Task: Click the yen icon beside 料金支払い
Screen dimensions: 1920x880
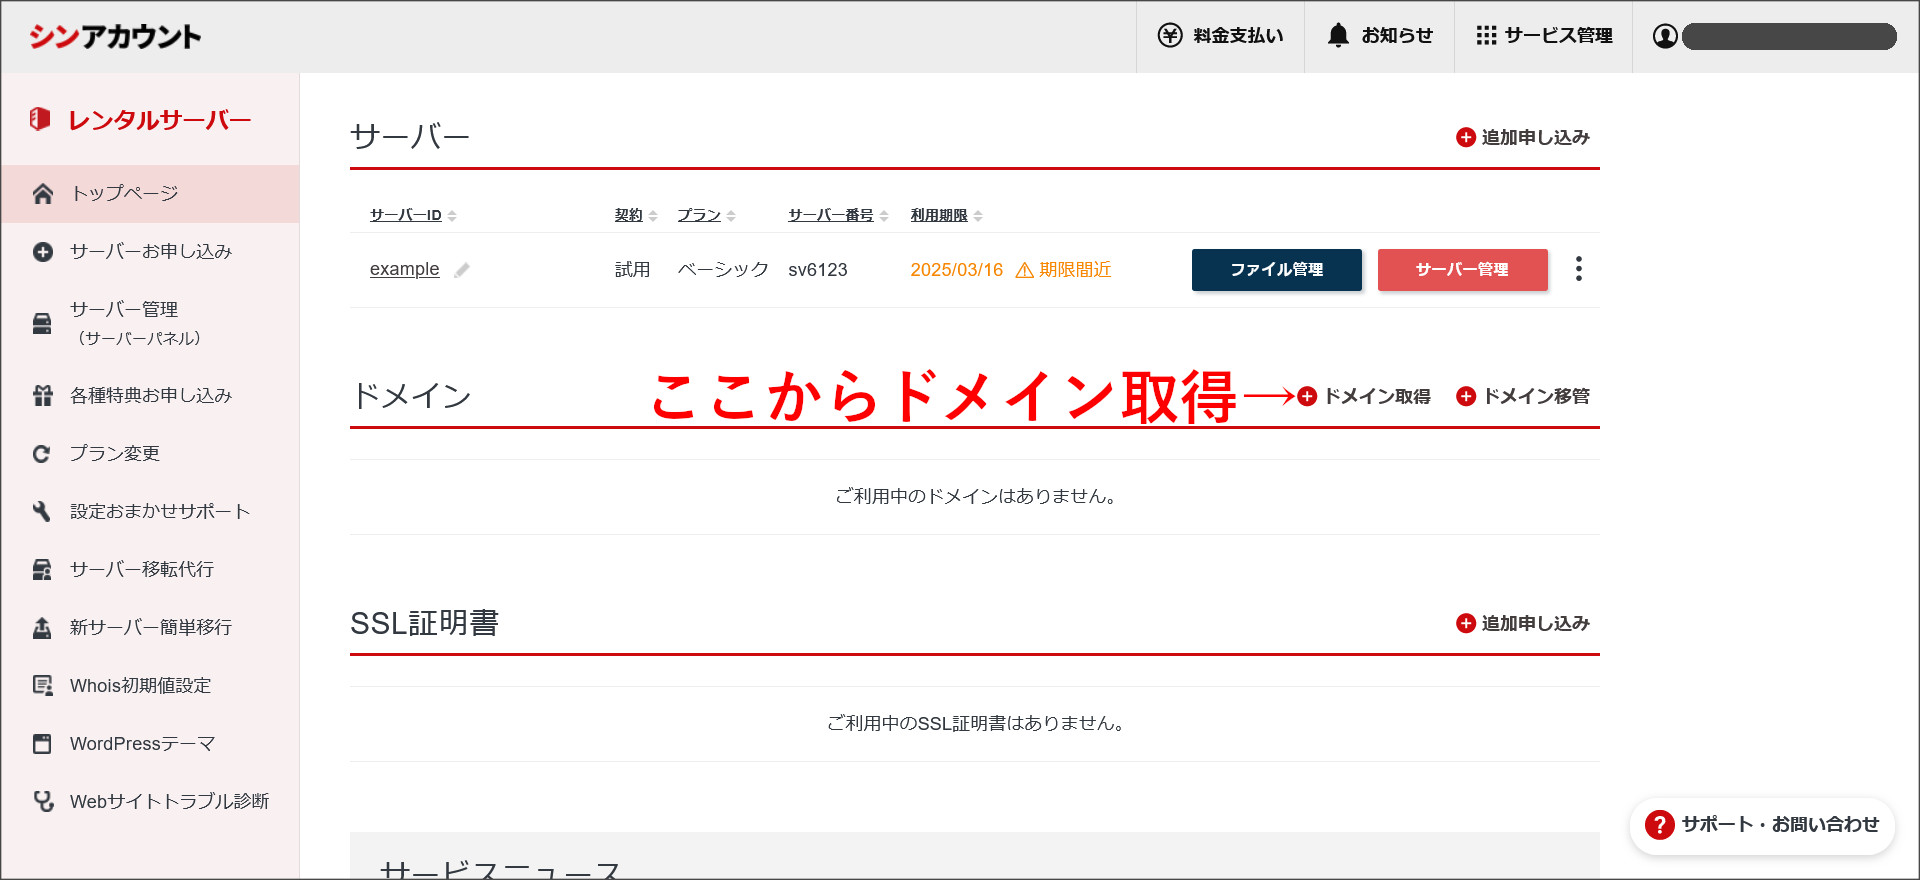Action: (1169, 36)
